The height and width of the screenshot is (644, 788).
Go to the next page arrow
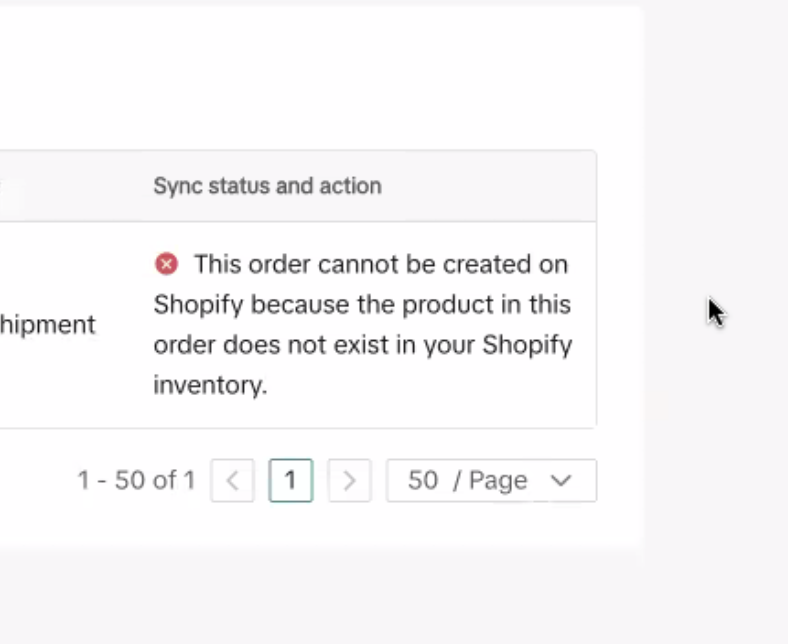point(349,481)
